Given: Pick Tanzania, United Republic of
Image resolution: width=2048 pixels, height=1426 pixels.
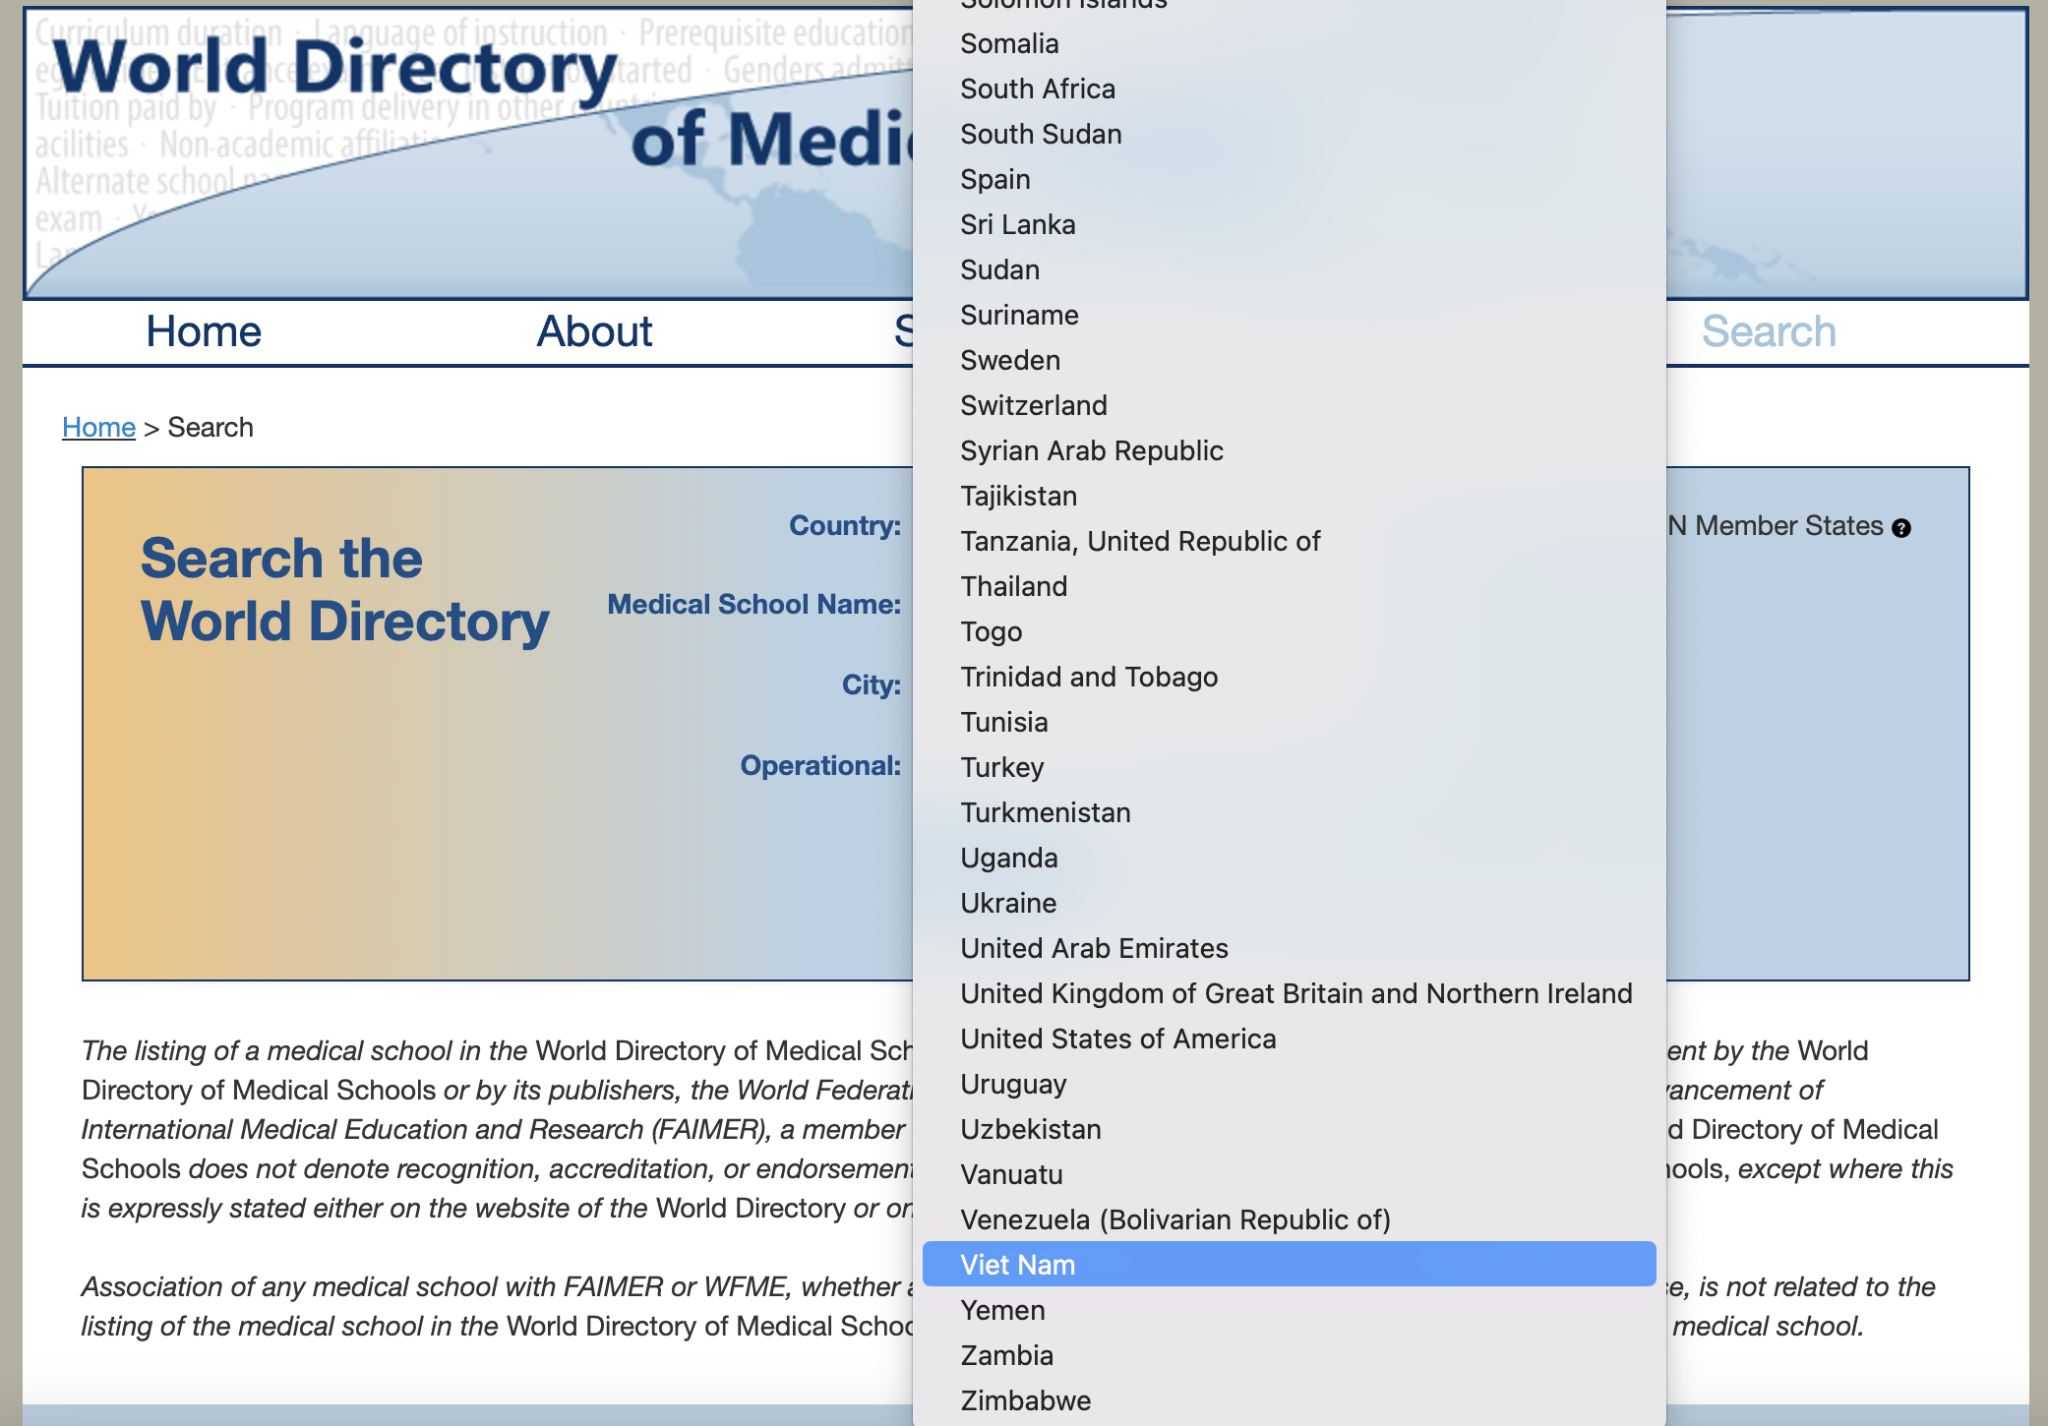Looking at the screenshot, I should tap(1289, 541).
